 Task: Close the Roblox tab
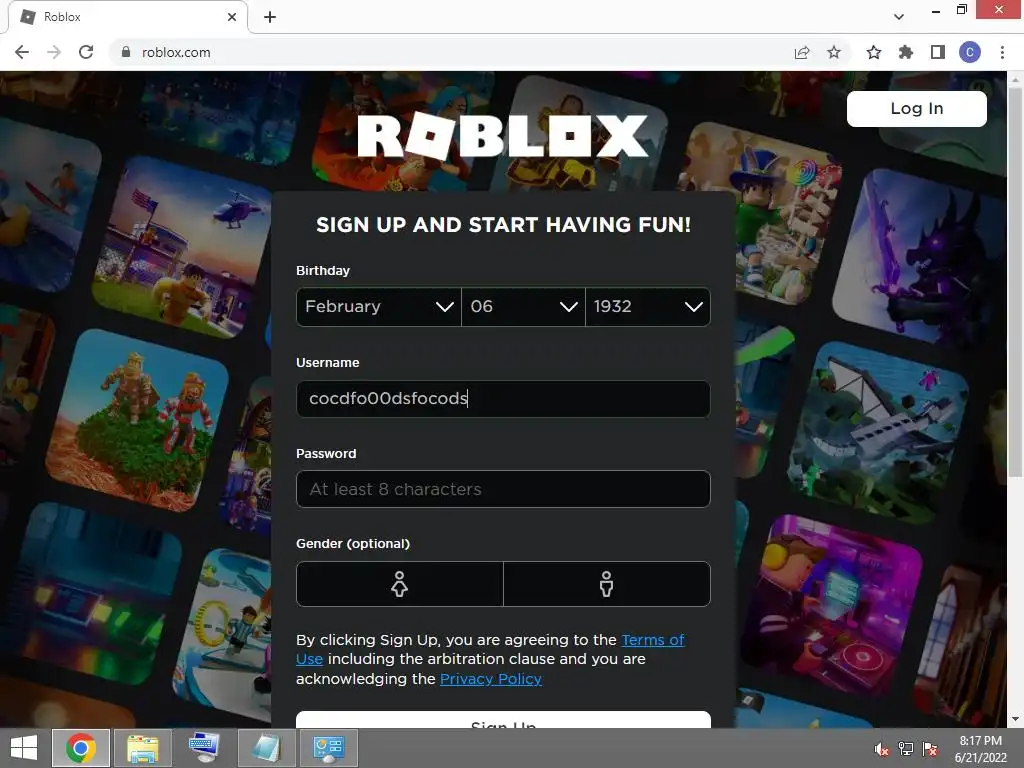pos(232,17)
